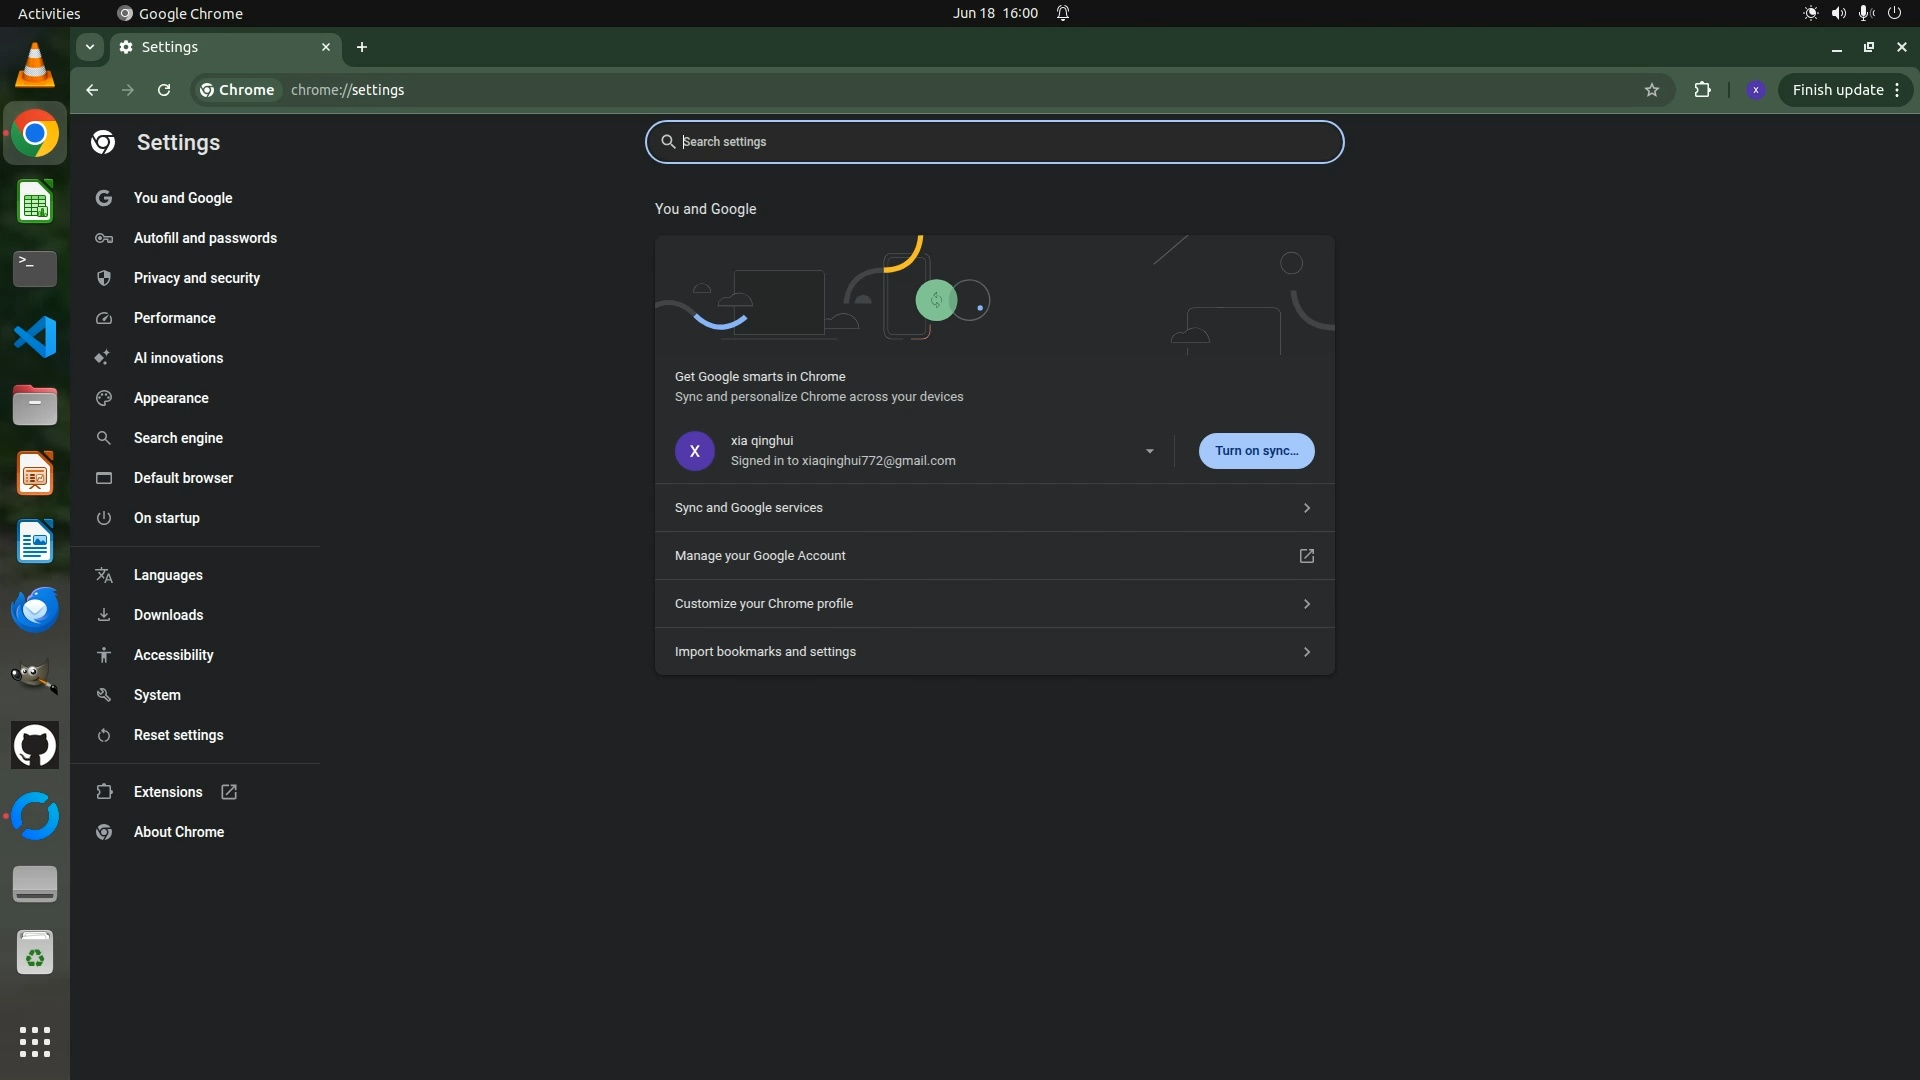
Task: Open the Extensions puzzle icon in toolbar
Action: point(1702,90)
